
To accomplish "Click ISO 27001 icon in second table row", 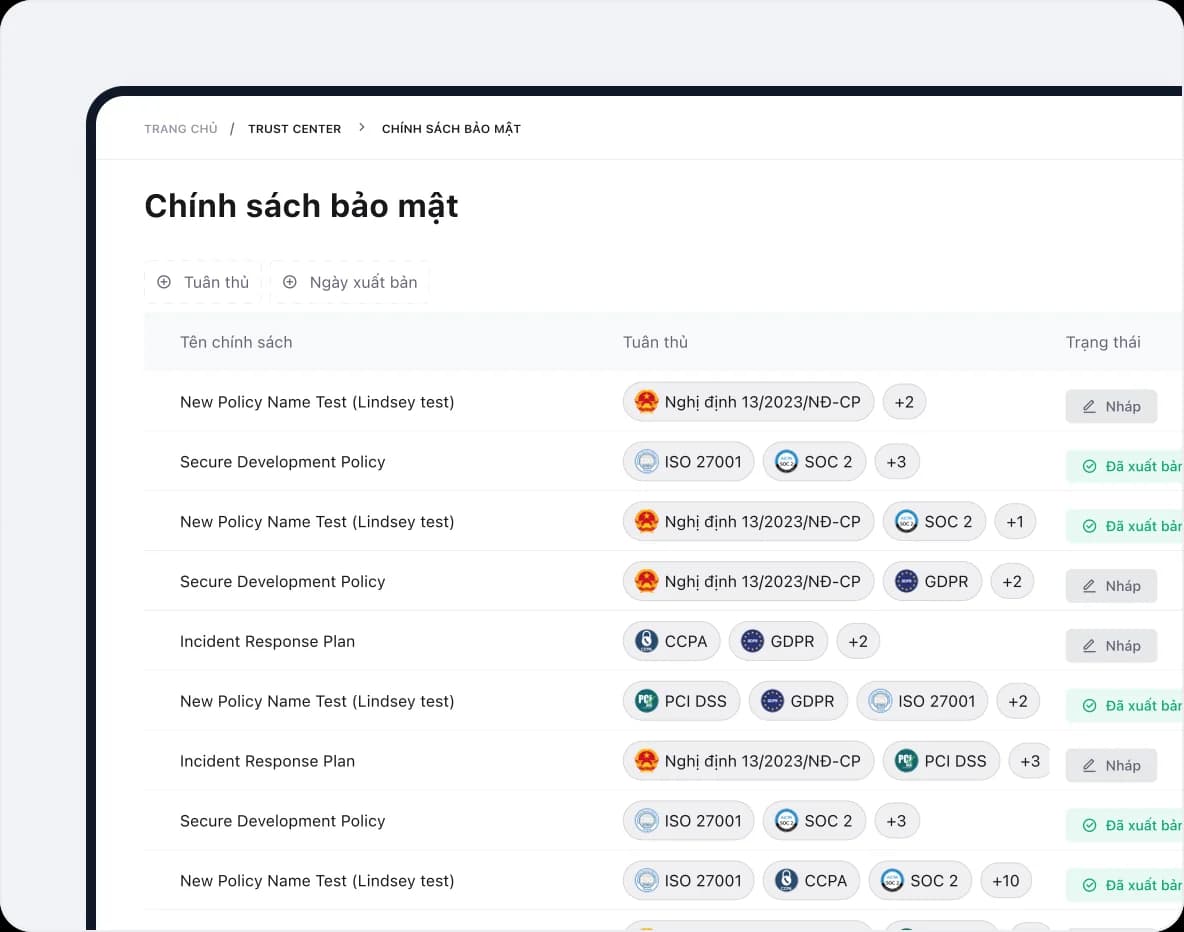I will click(646, 461).
